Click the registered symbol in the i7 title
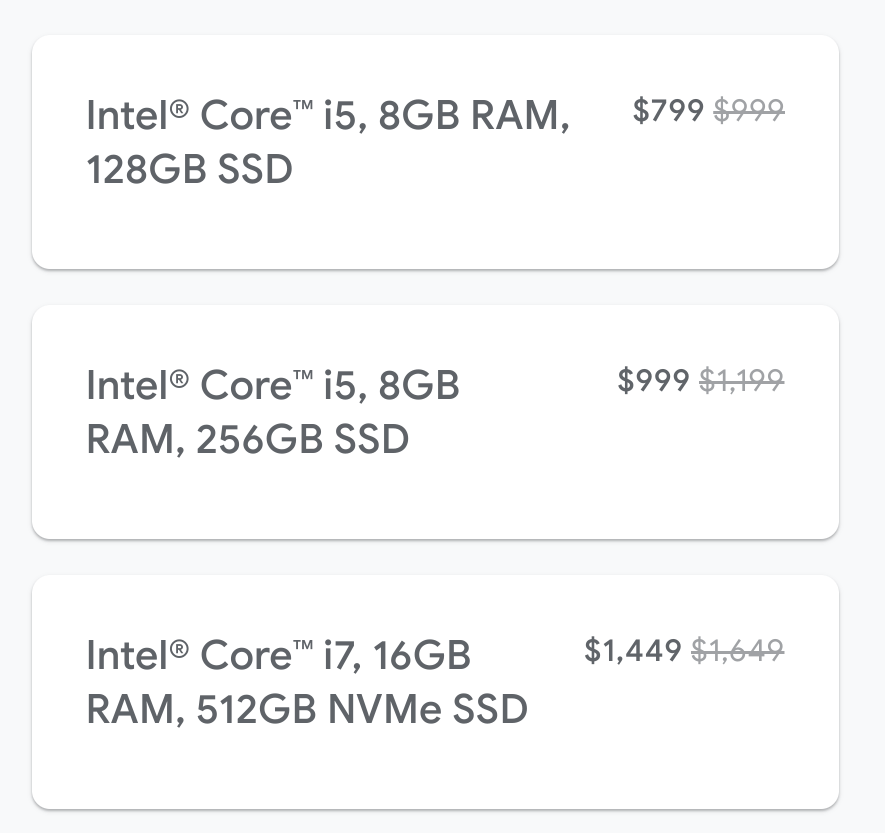The width and height of the screenshot is (885, 833). 179,649
